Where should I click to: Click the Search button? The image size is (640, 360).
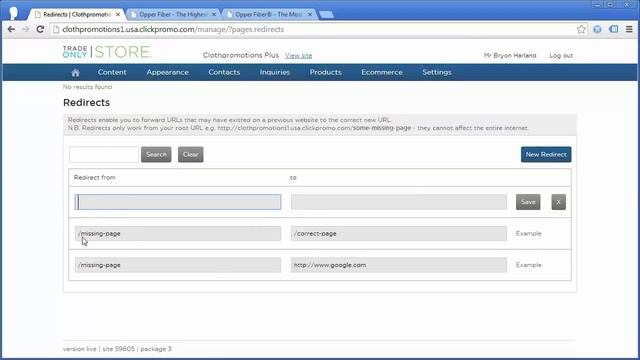(x=156, y=154)
